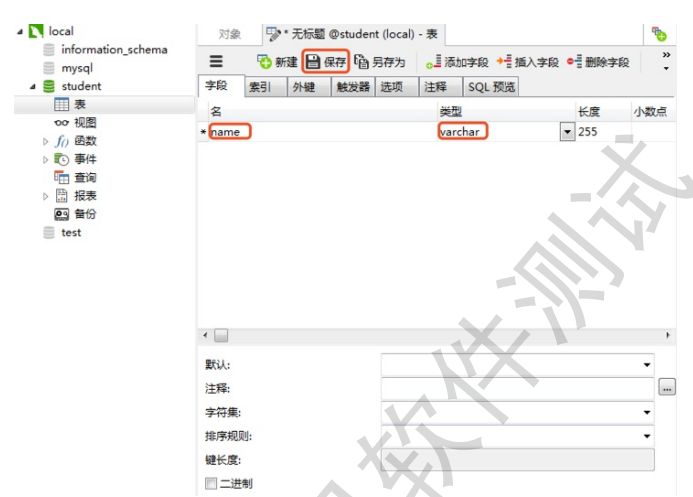This screenshot has height=497, width=693.
Task: Collapse the local connection tree
Action: (20, 31)
